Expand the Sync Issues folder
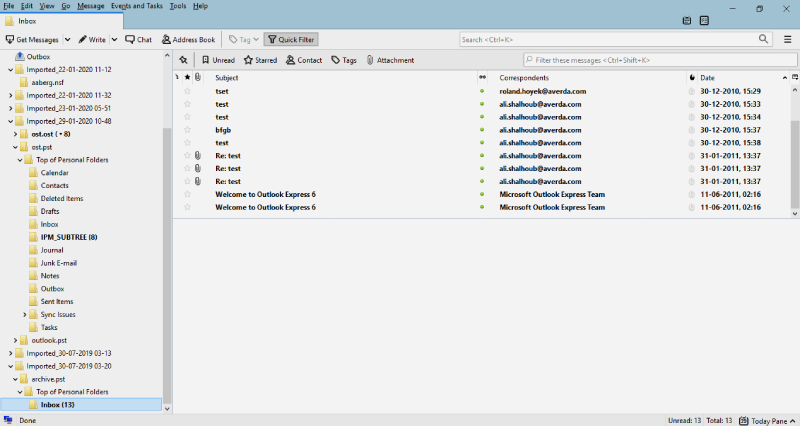This screenshot has width=800, height=426. (24, 315)
